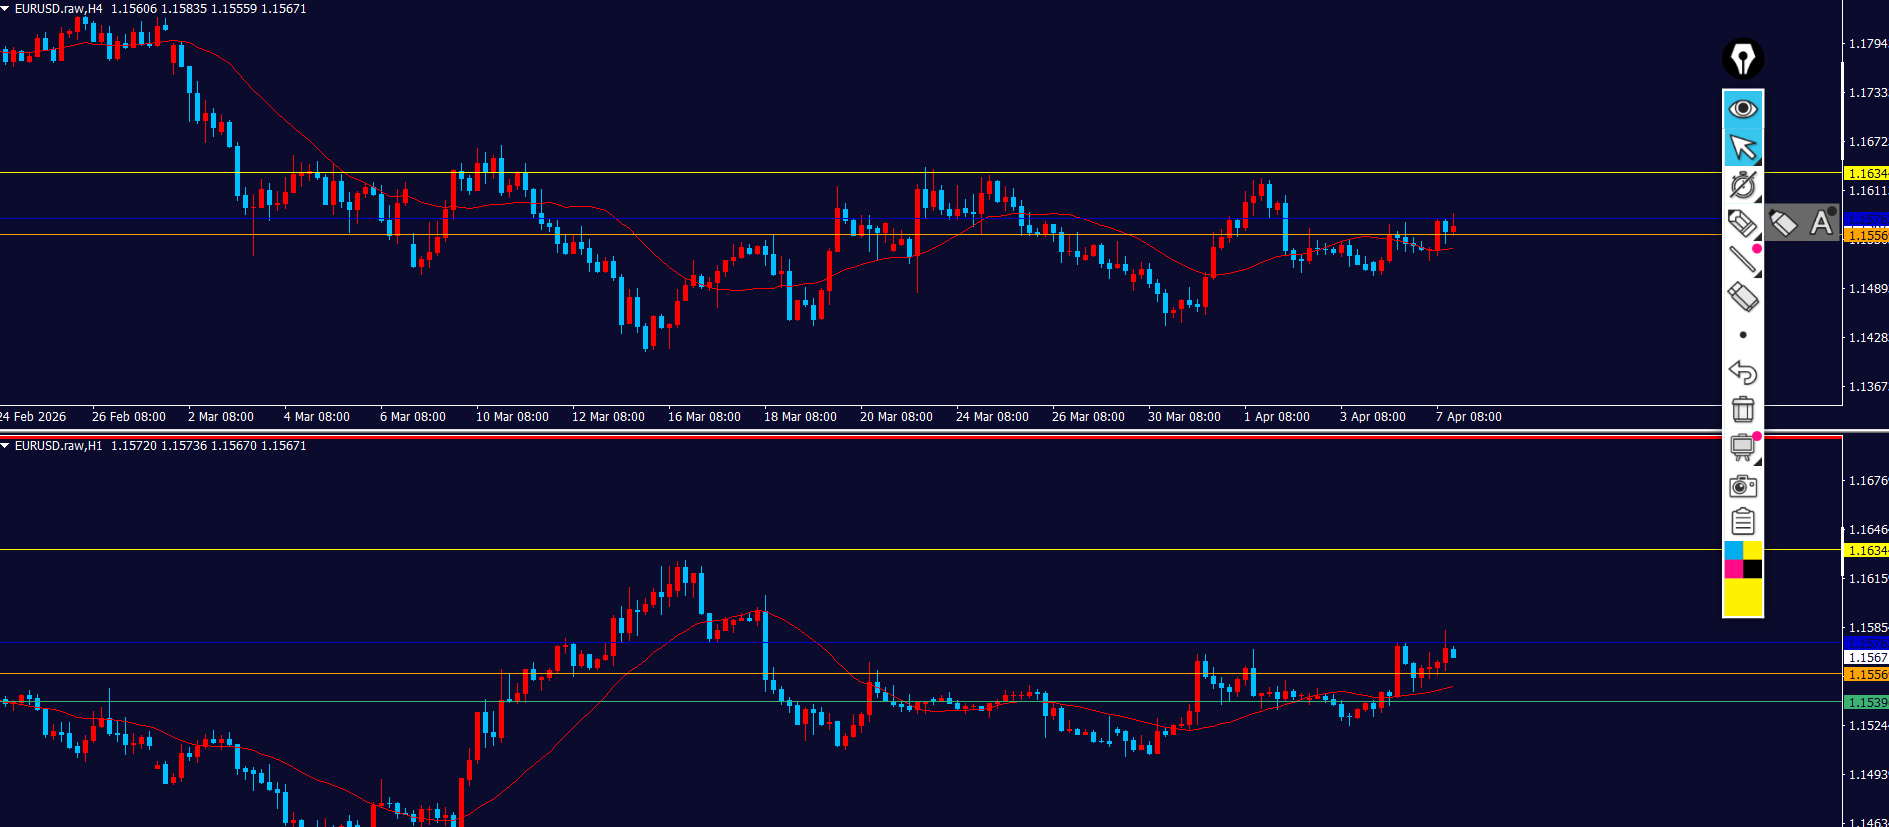This screenshot has width=1889, height=827.
Task: Open the easel canvas tool
Action: (x=1743, y=447)
